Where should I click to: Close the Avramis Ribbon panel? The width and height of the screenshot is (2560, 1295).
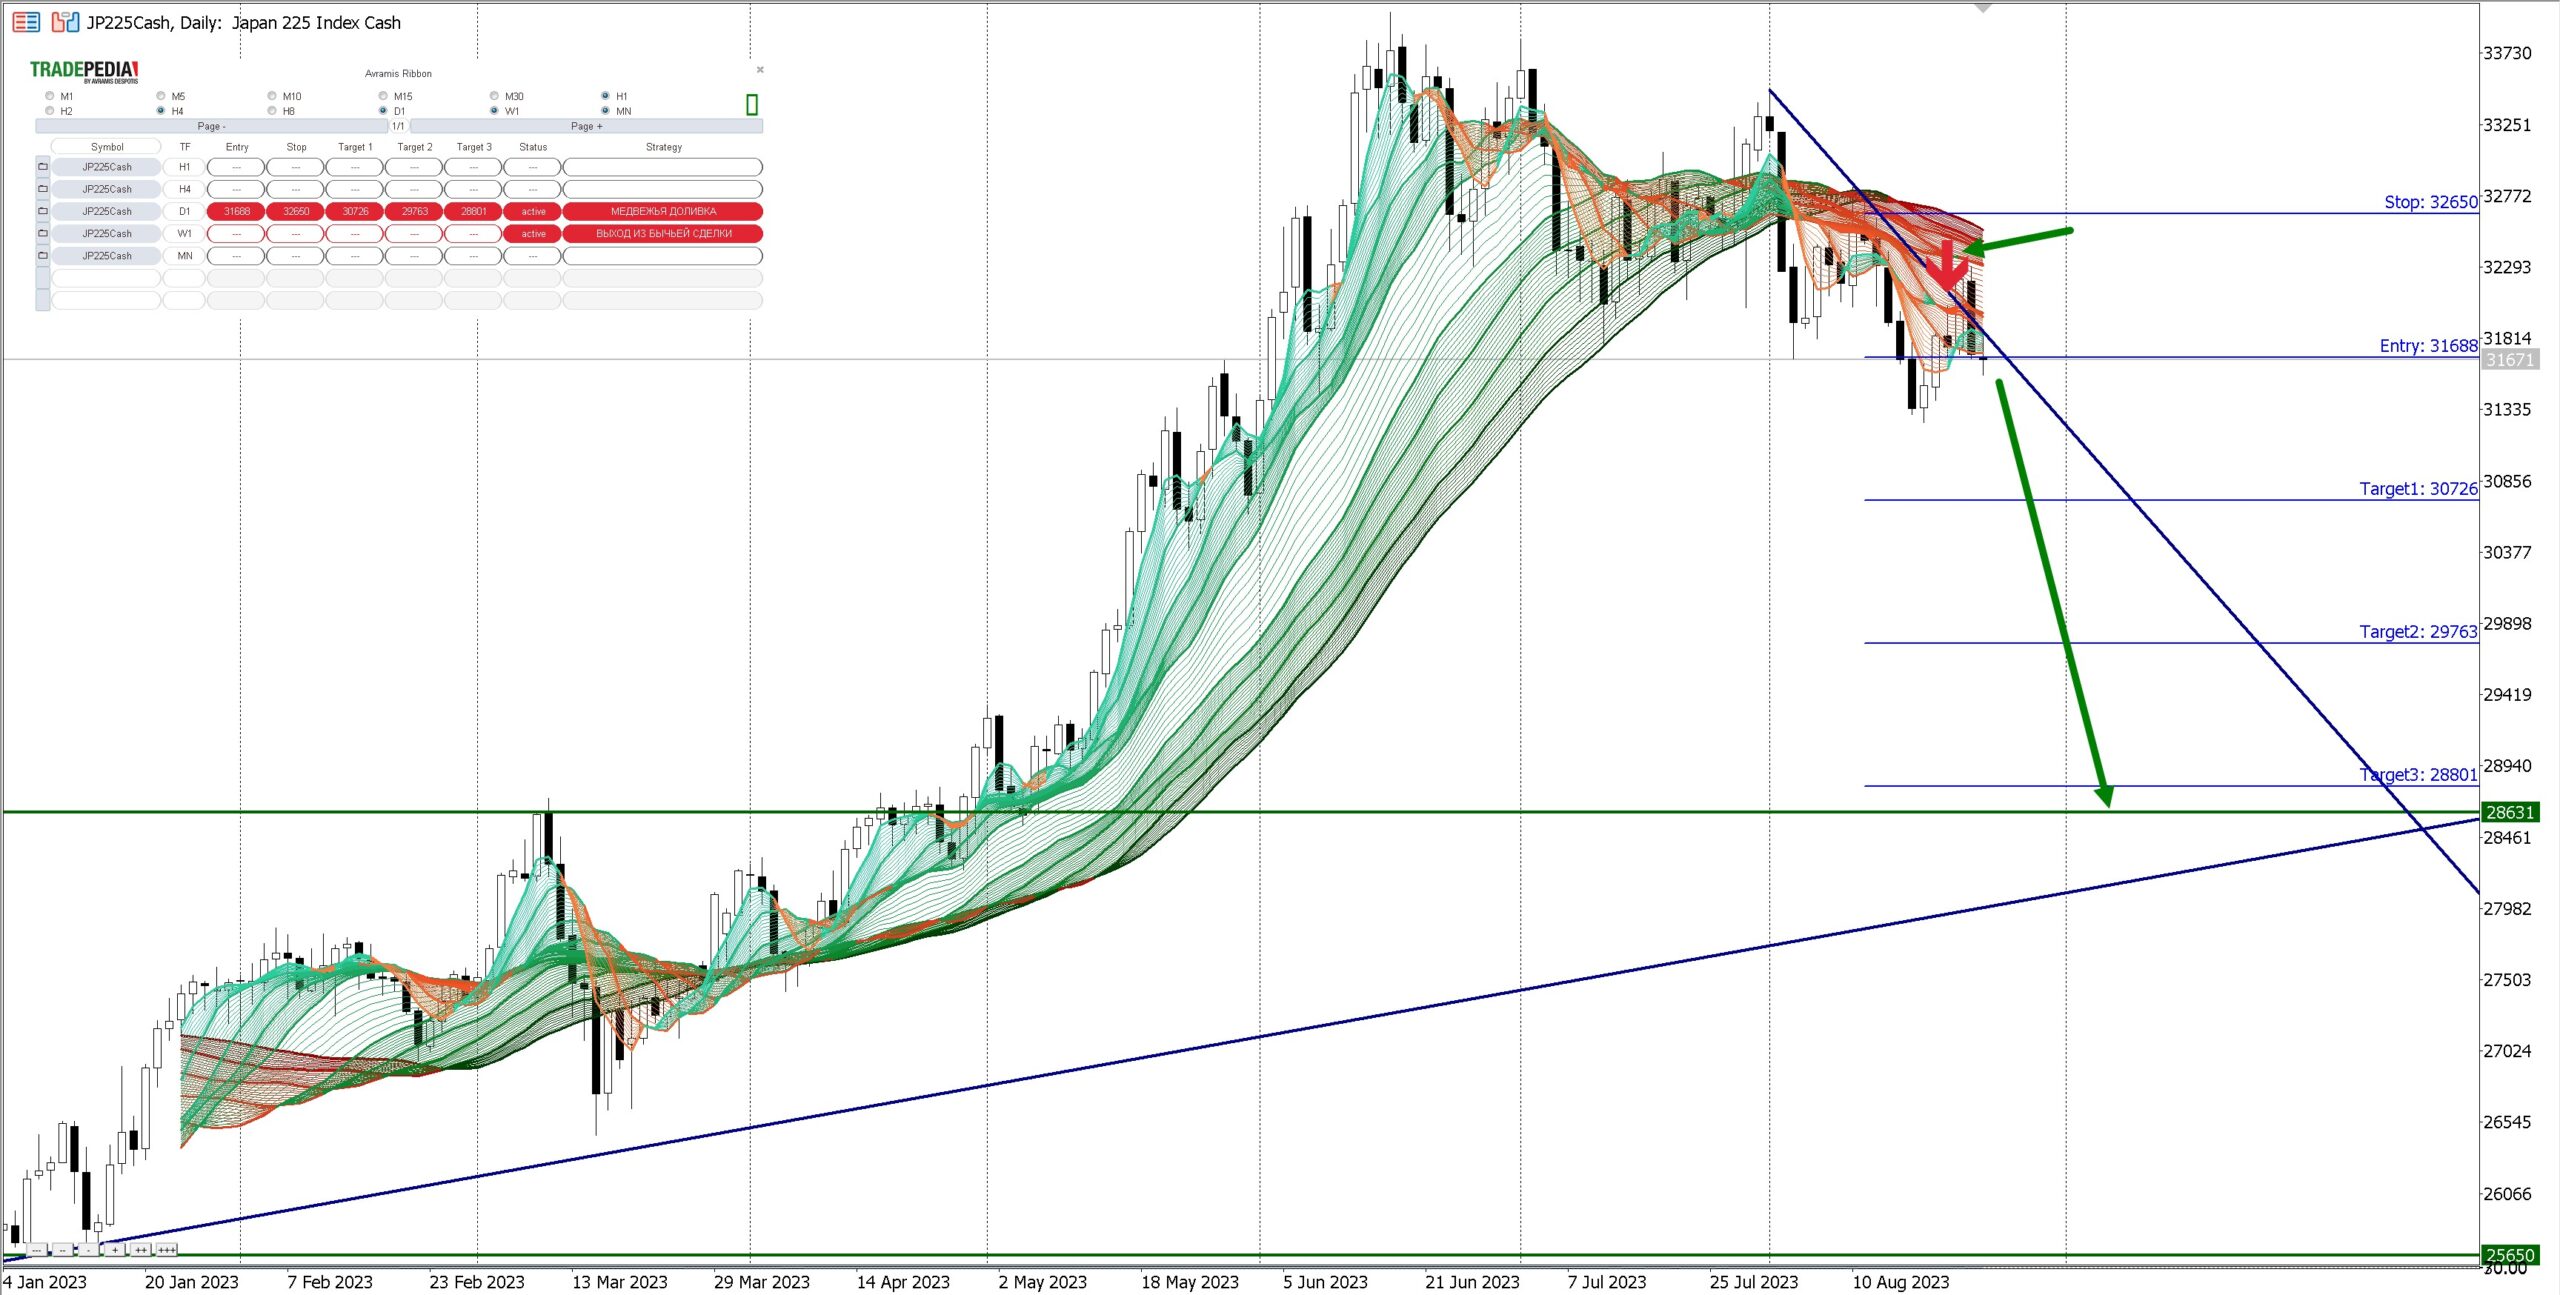760,70
